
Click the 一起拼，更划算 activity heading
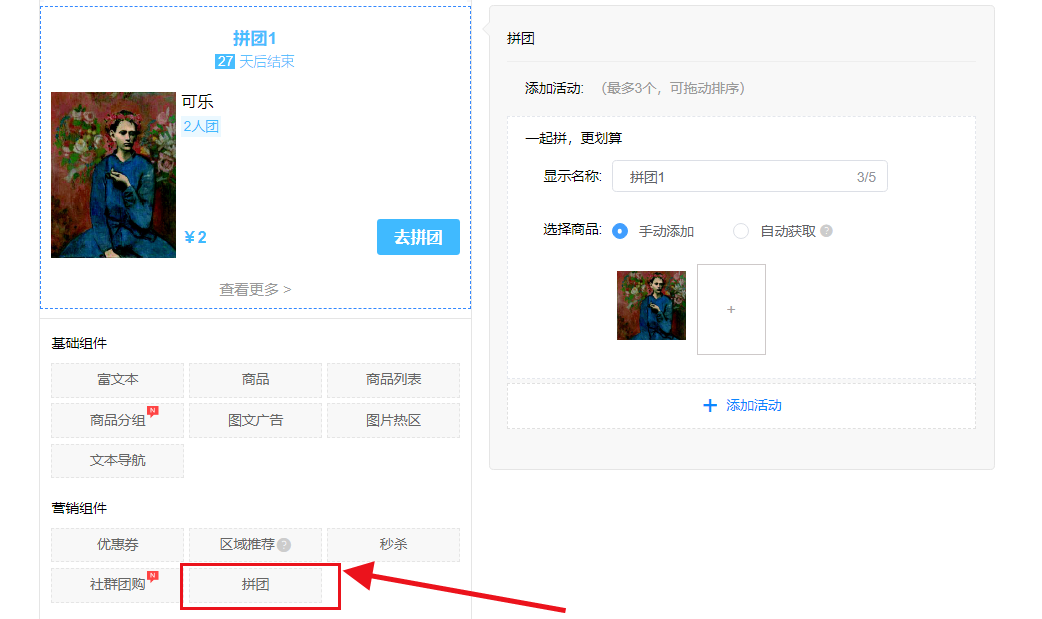(x=573, y=138)
